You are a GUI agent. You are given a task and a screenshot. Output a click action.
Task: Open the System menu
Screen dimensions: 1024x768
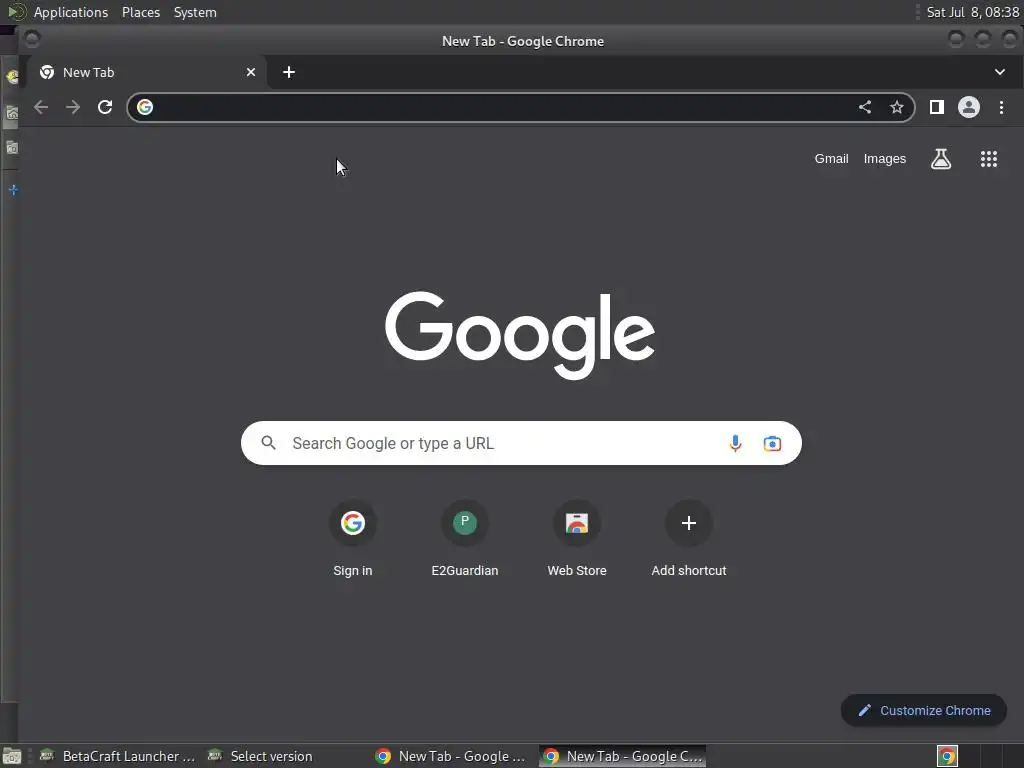[195, 12]
